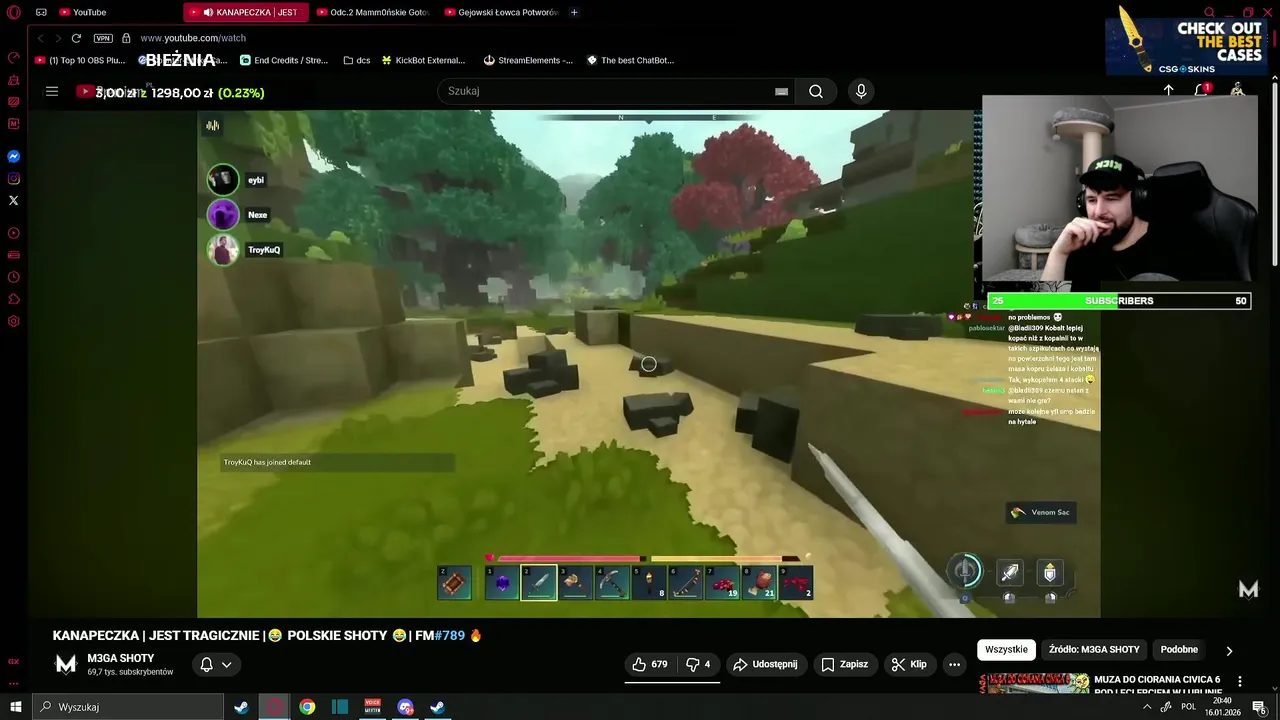Open KickBot External bookmark
Viewport: 1280px width, 720px height.
(423, 60)
